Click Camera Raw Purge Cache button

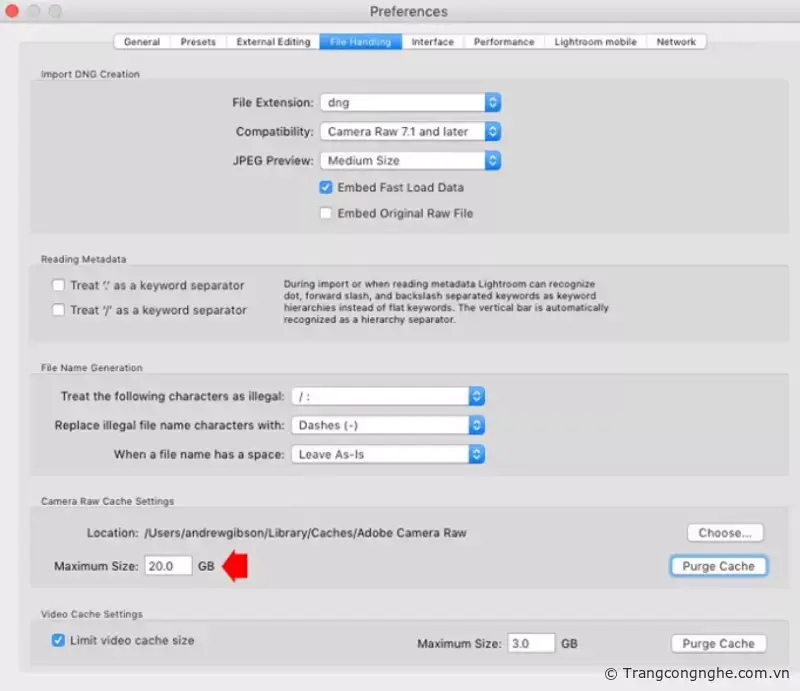tap(718, 566)
